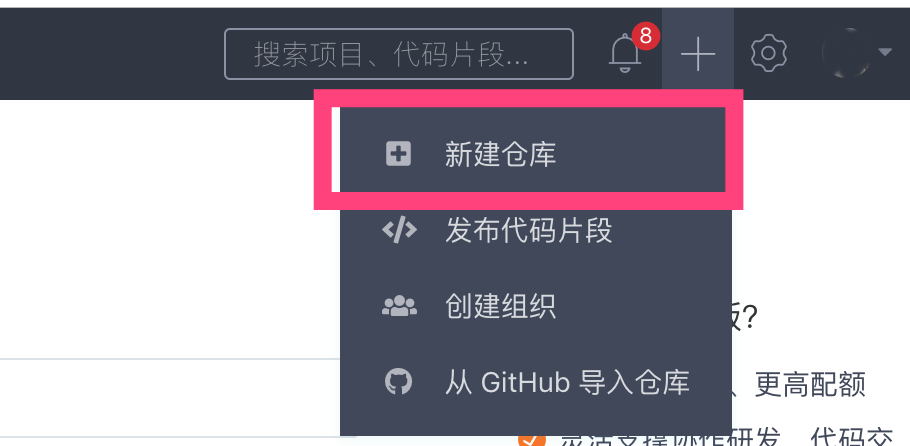Click the plus-square icon beside 新建仓库

point(399,154)
